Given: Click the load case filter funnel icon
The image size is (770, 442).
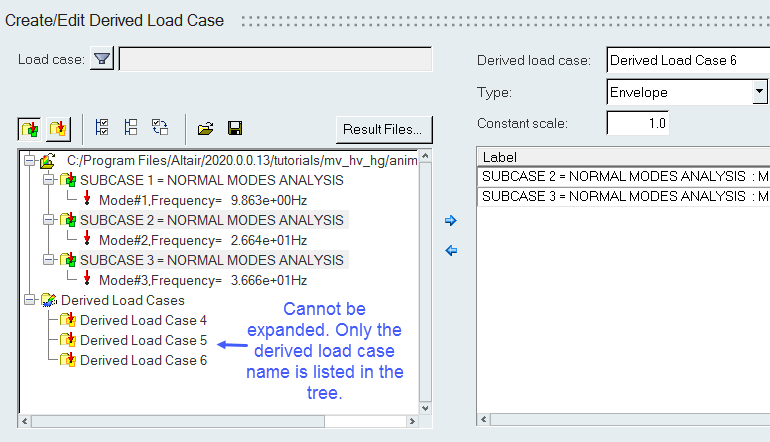Looking at the screenshot, I should (102, 59).
